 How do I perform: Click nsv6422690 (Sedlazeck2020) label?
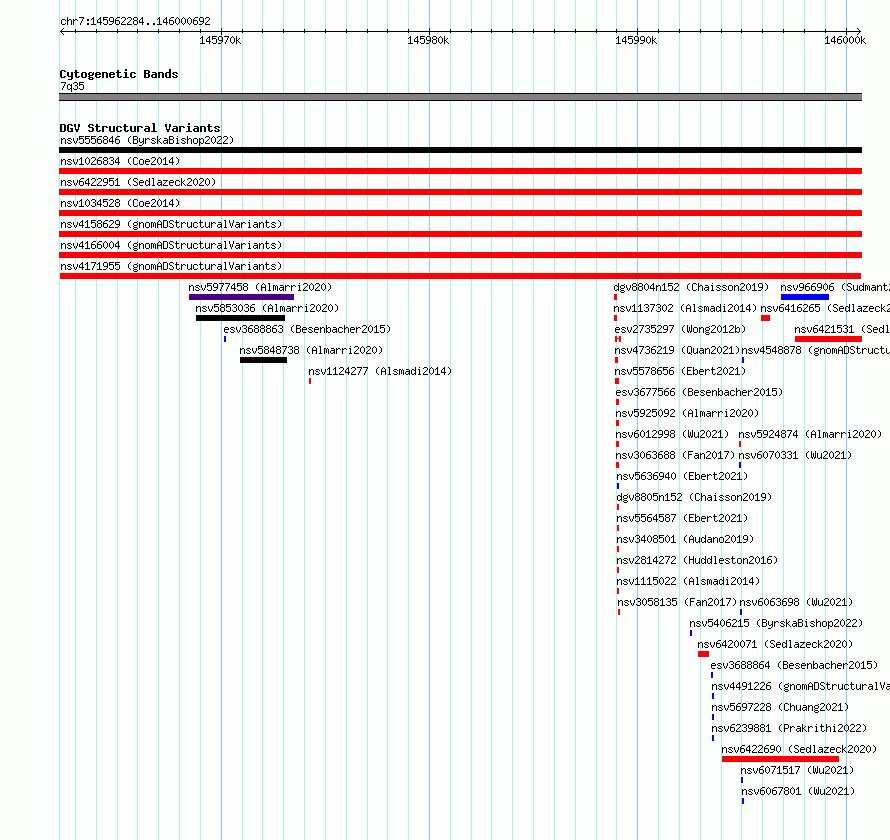tap(799, 749)
